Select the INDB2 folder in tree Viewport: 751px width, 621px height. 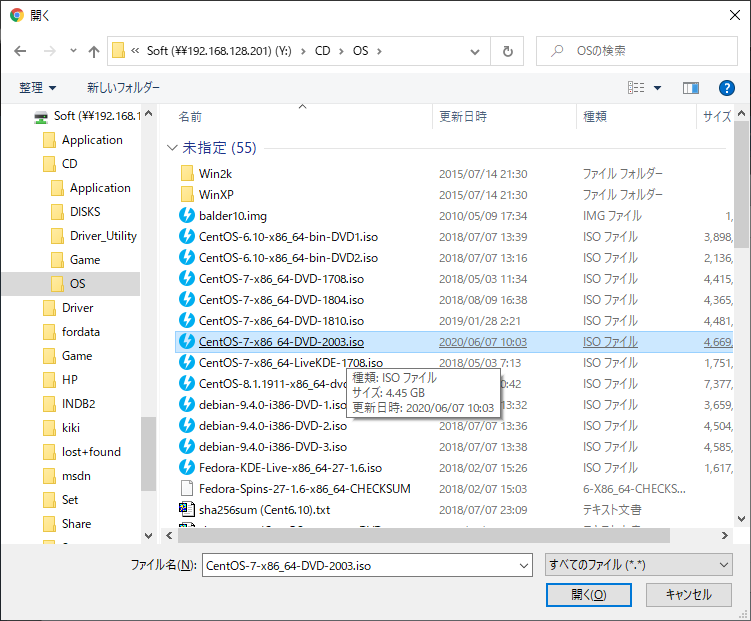(69, 404)
